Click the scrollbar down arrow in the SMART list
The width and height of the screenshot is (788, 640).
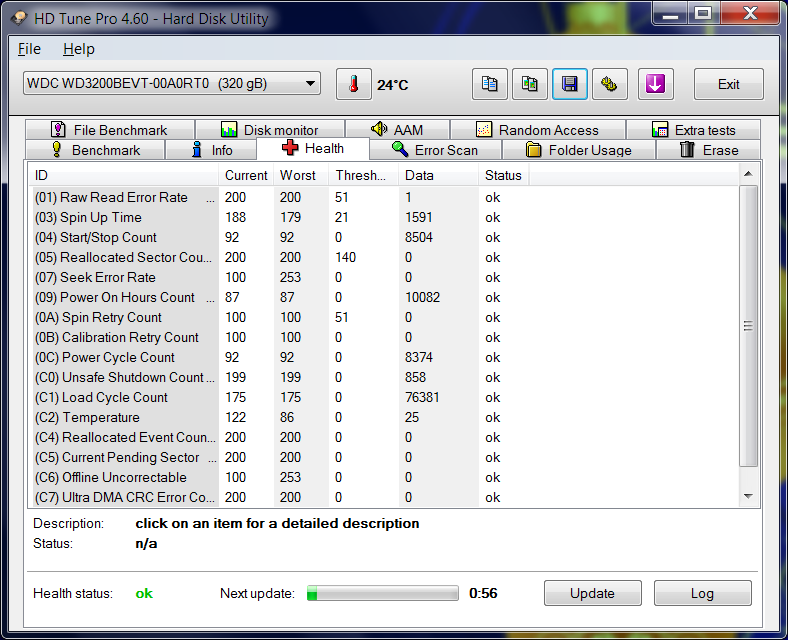tap(748, 496)
